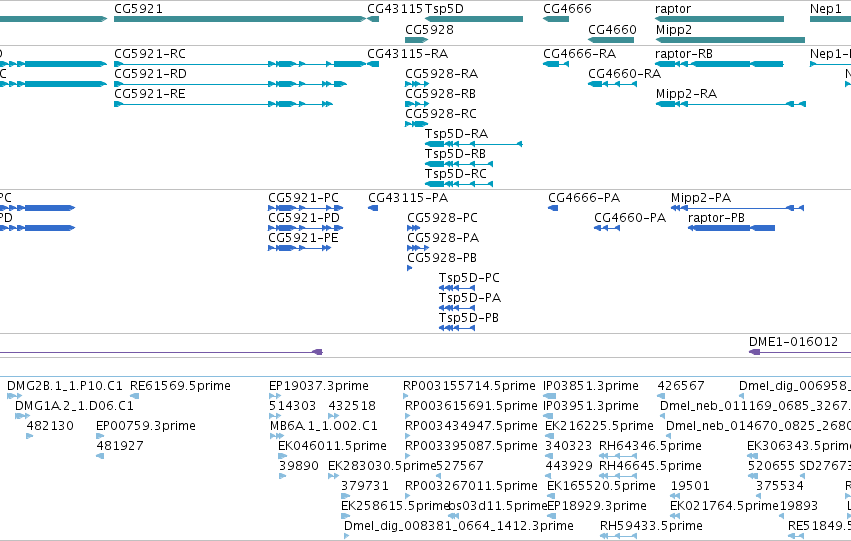Viewport: 851px width, 541px height.
Task: Click feature DMG1A.2_1.D06.C1
Action: [74, 406]
